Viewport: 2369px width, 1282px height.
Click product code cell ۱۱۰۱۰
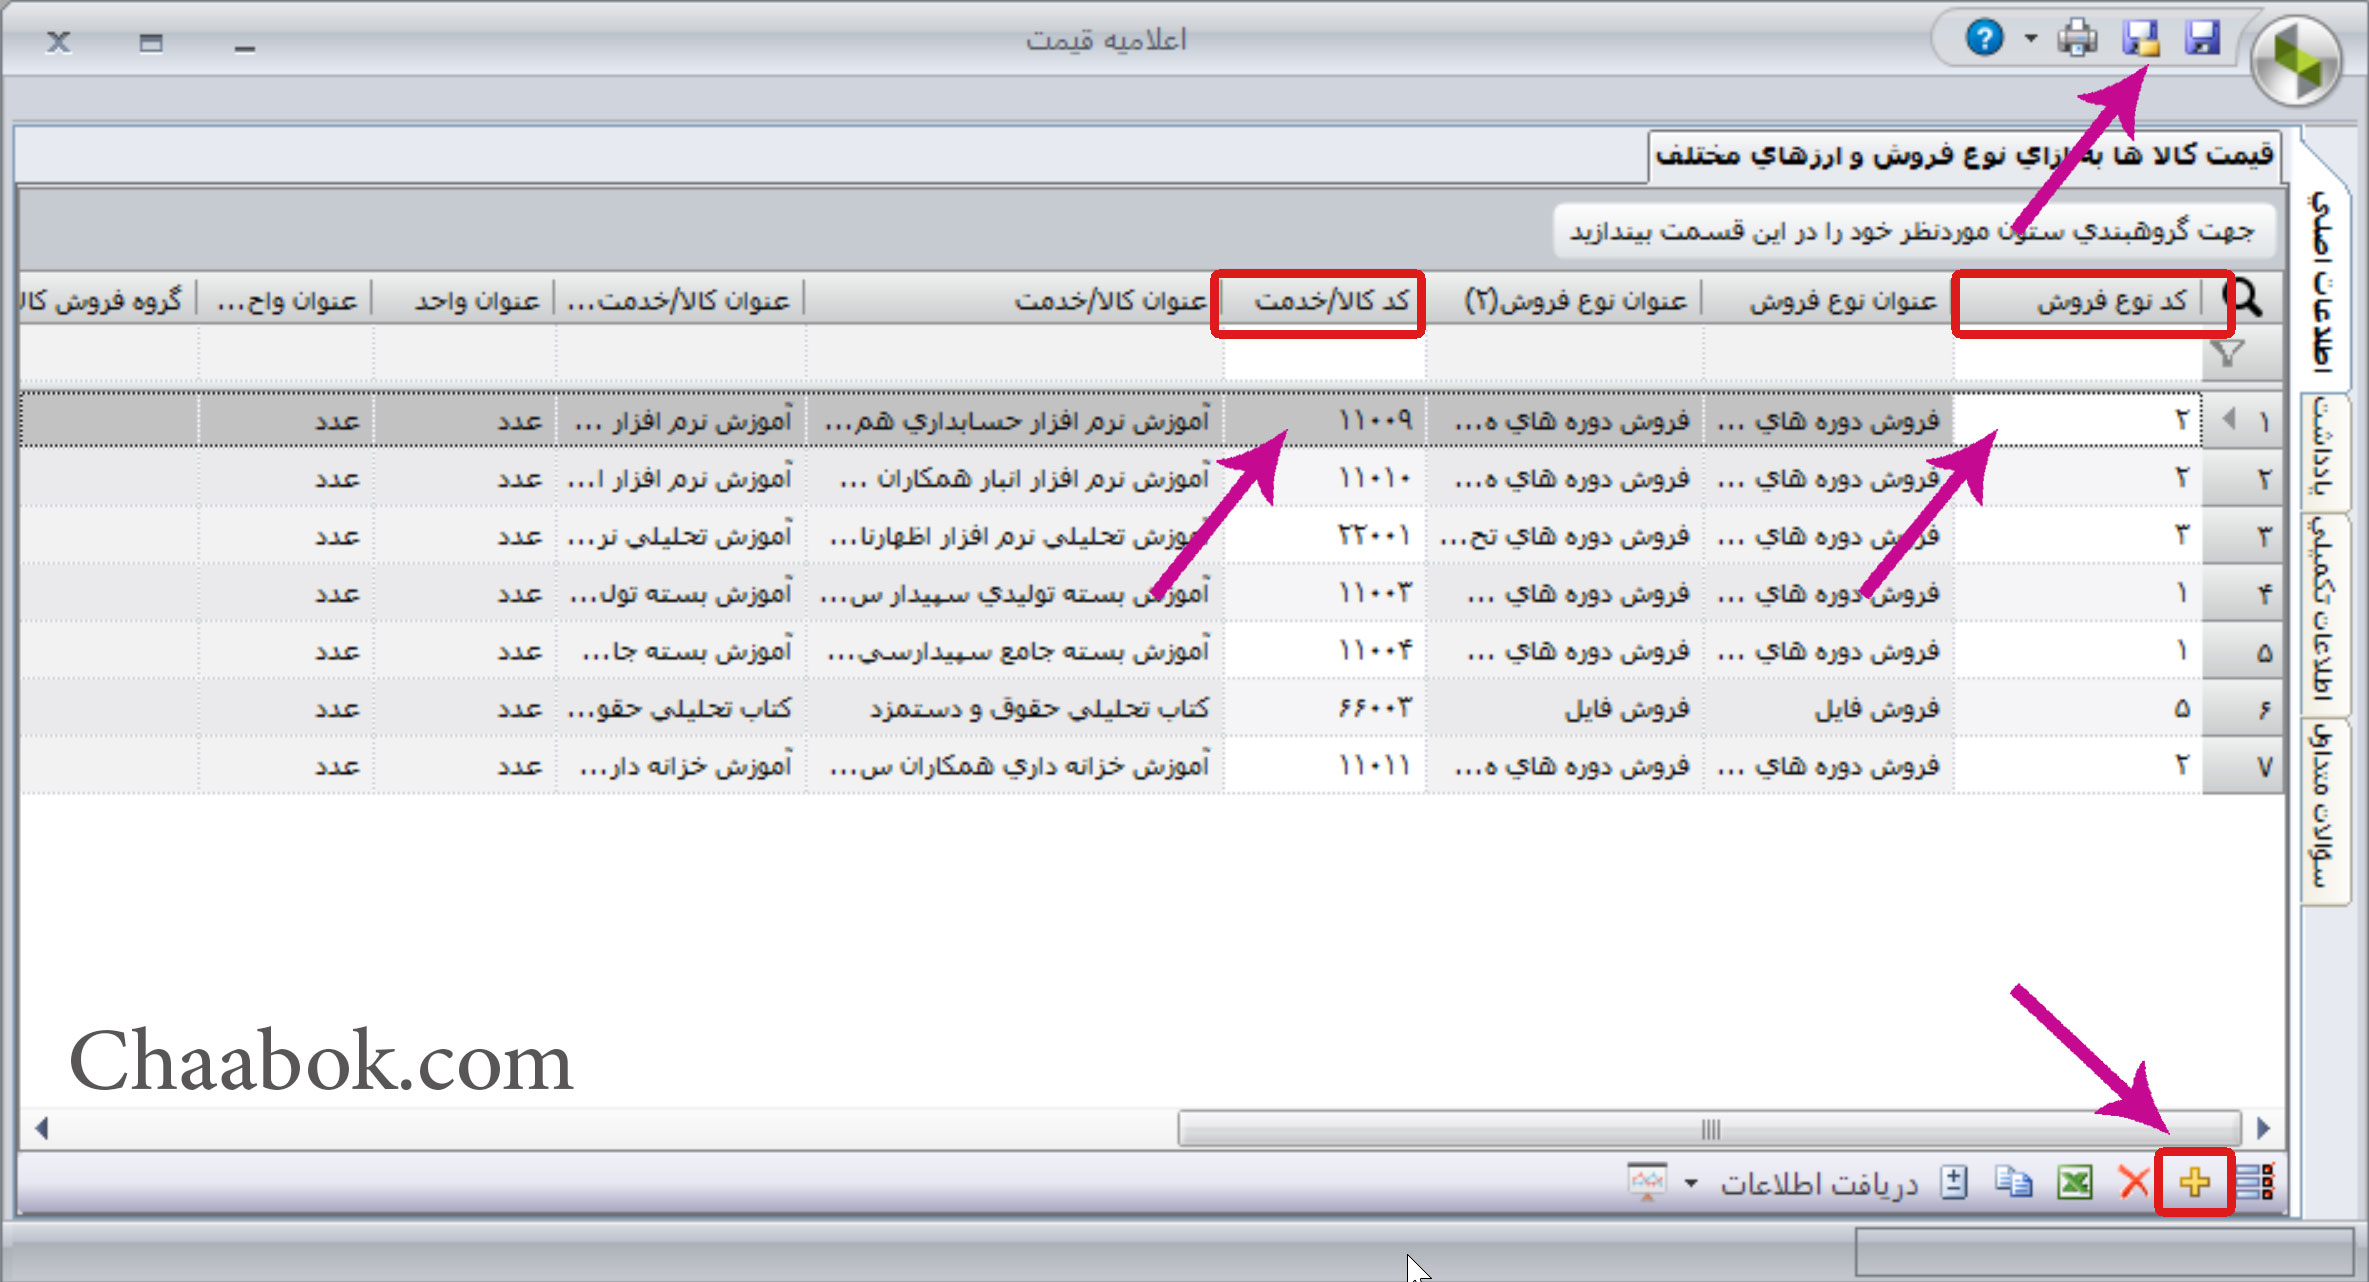pyautogui.click(x=1325, y=479)
